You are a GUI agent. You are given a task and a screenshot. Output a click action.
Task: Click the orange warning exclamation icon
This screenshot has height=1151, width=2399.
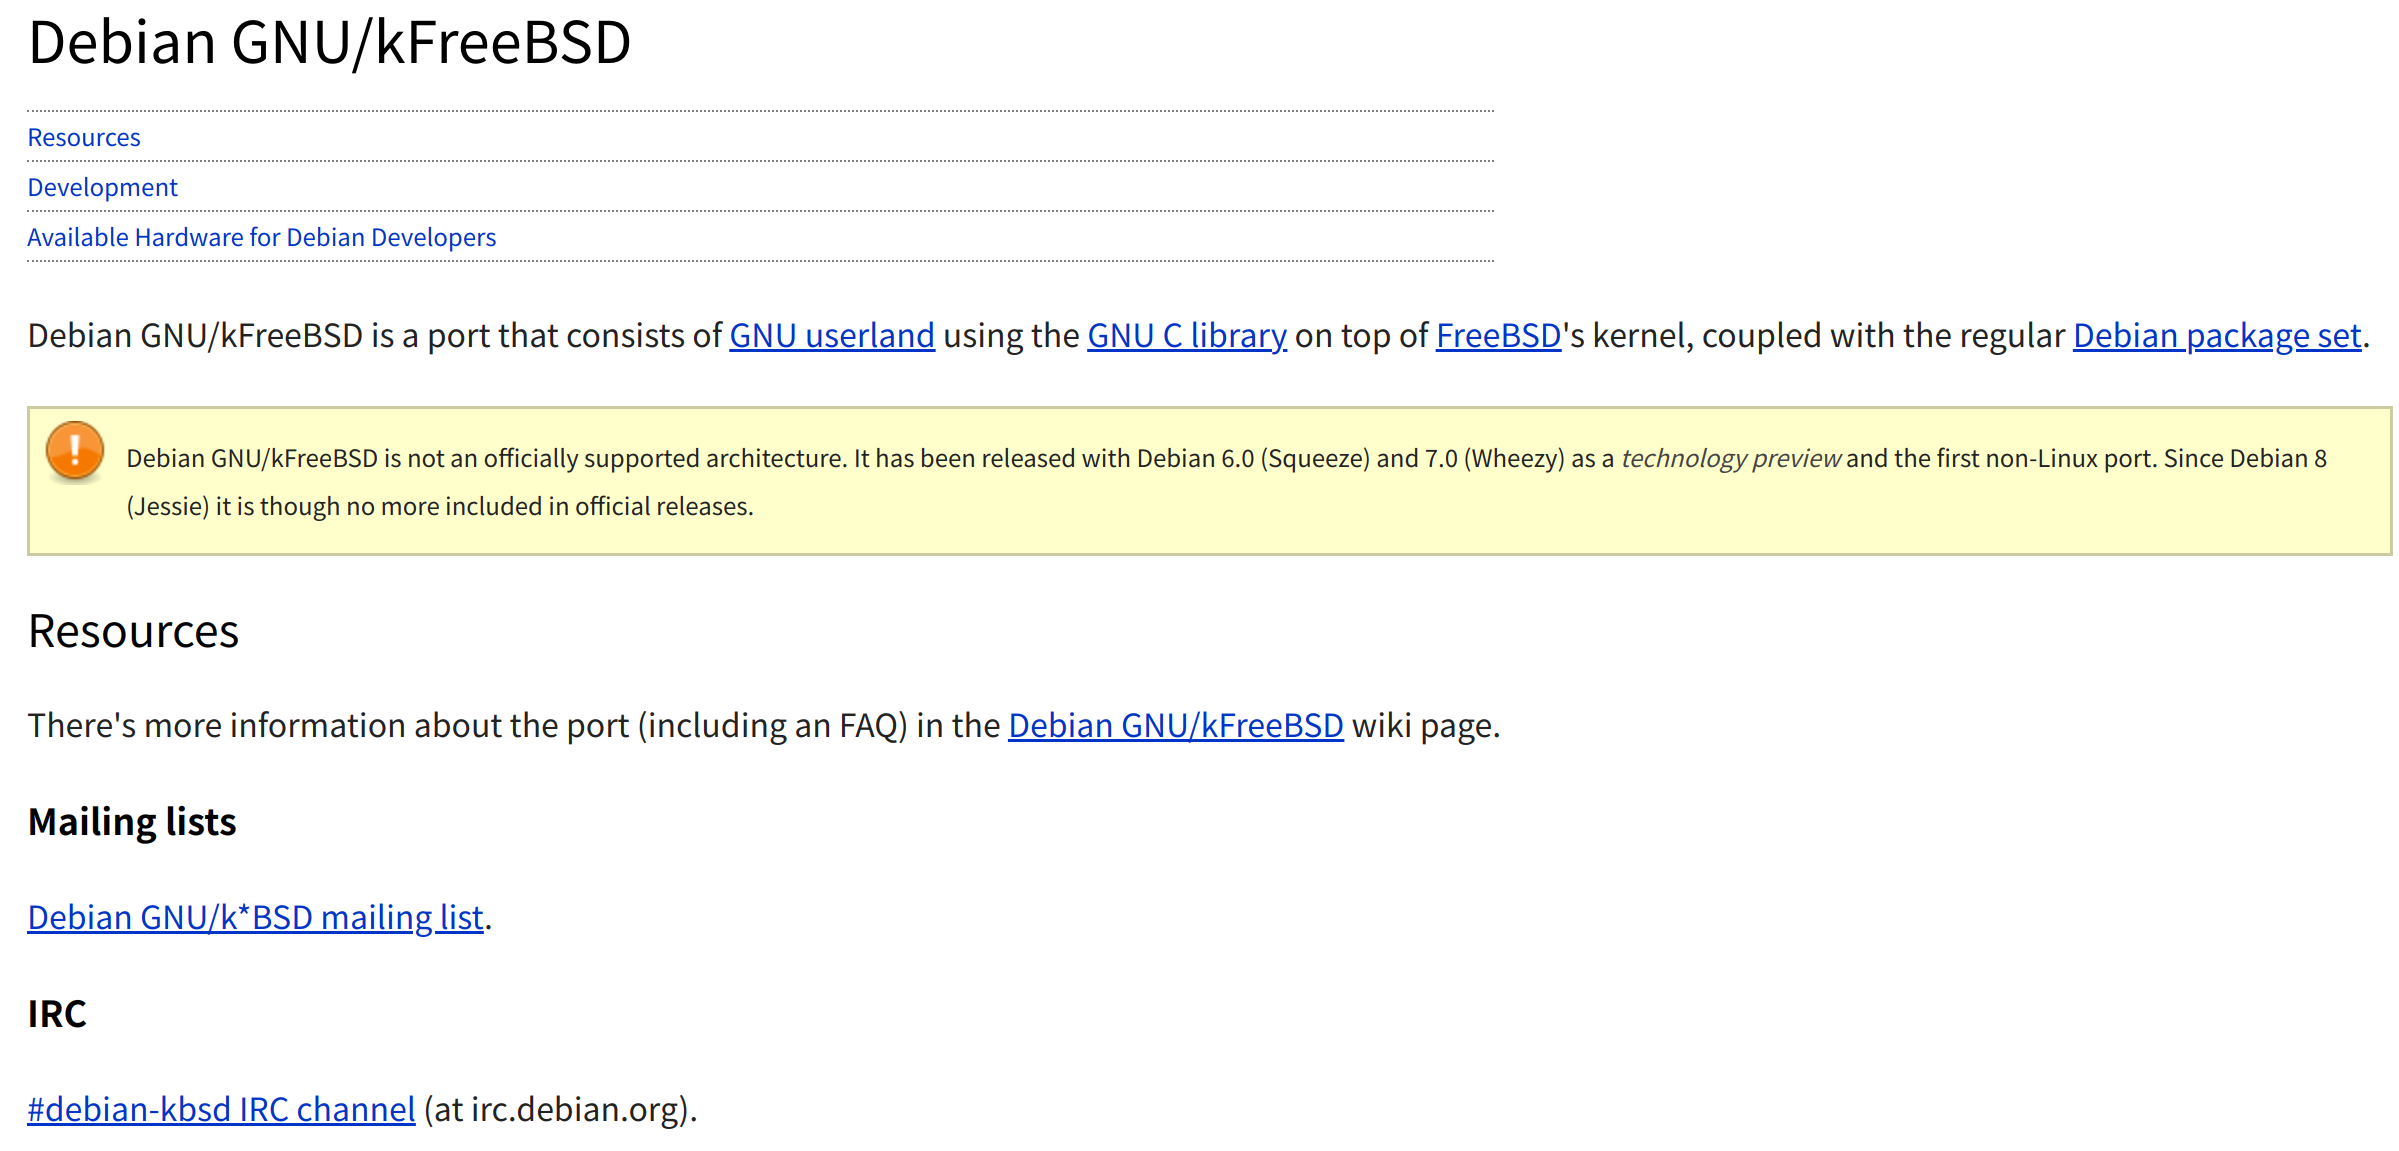point(75,450)
